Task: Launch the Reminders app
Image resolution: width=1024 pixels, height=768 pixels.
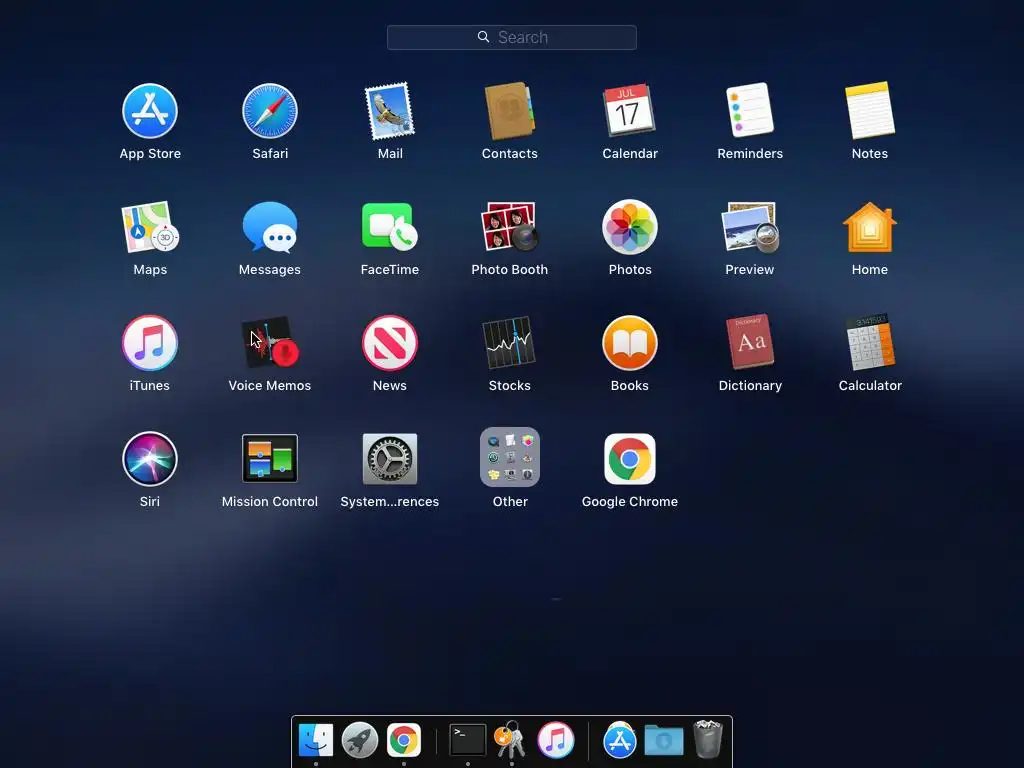Action: (750, 110)
